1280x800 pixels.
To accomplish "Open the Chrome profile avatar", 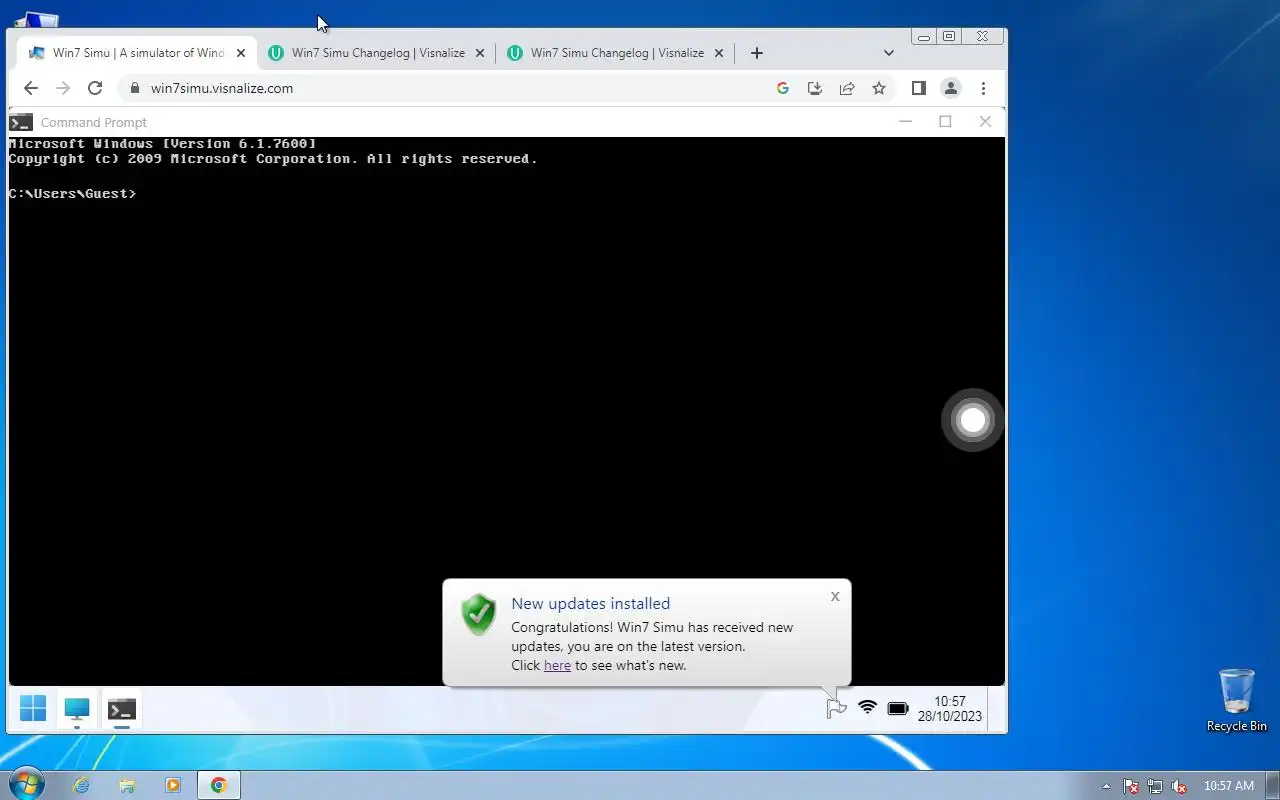I will (951, 88).
